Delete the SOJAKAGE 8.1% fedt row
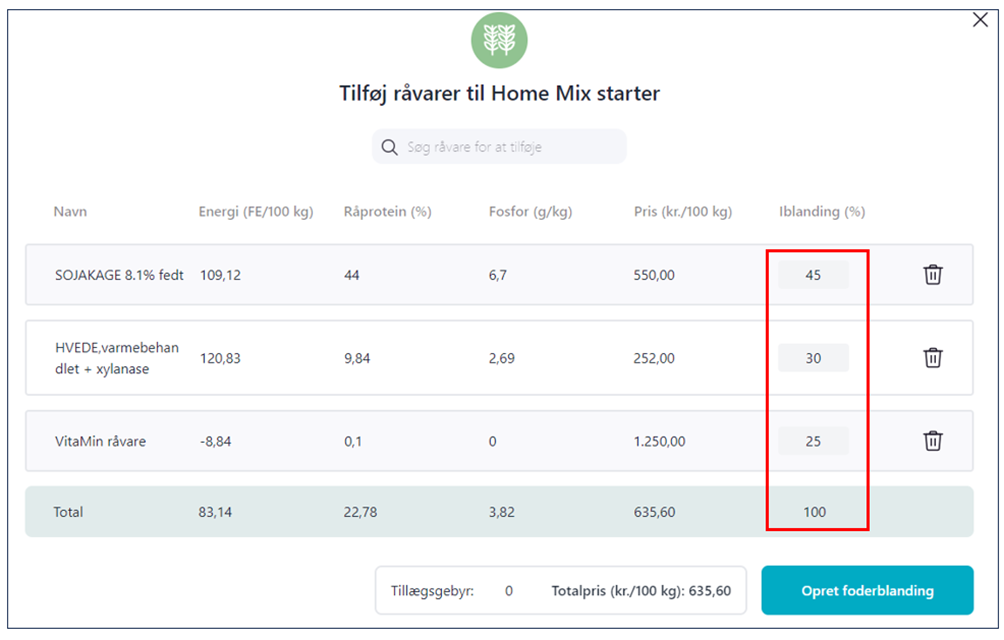 coord(932,275)
